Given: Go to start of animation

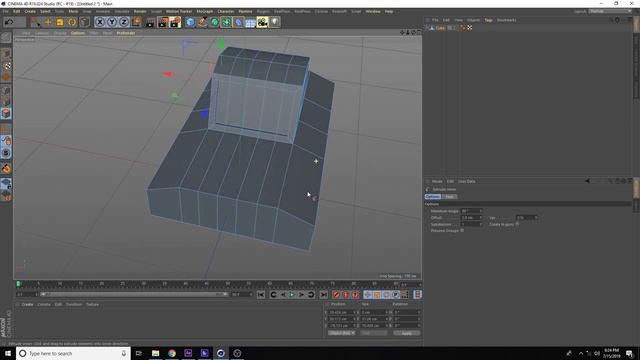Looking at the screenshot, I should click(261, 295).
